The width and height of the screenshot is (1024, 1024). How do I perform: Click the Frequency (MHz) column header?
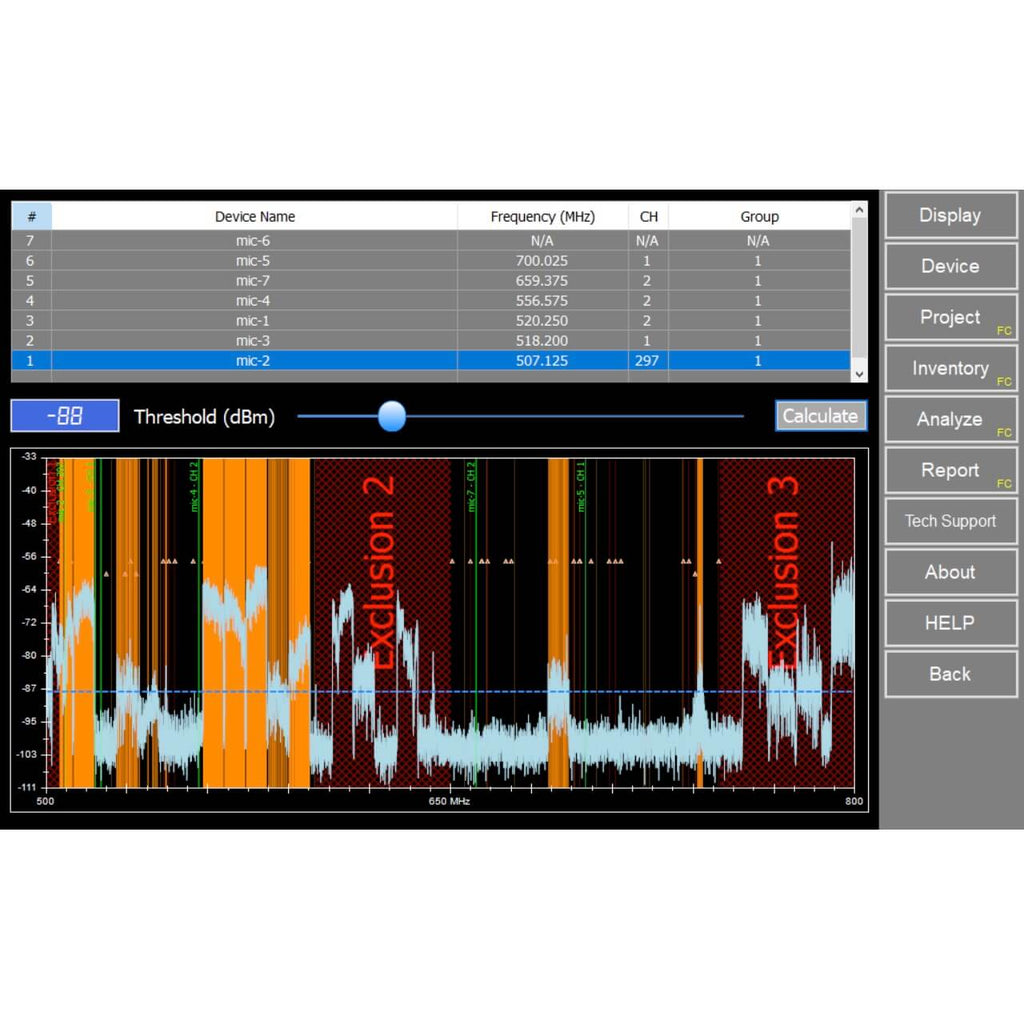click(x=543, y=216)
